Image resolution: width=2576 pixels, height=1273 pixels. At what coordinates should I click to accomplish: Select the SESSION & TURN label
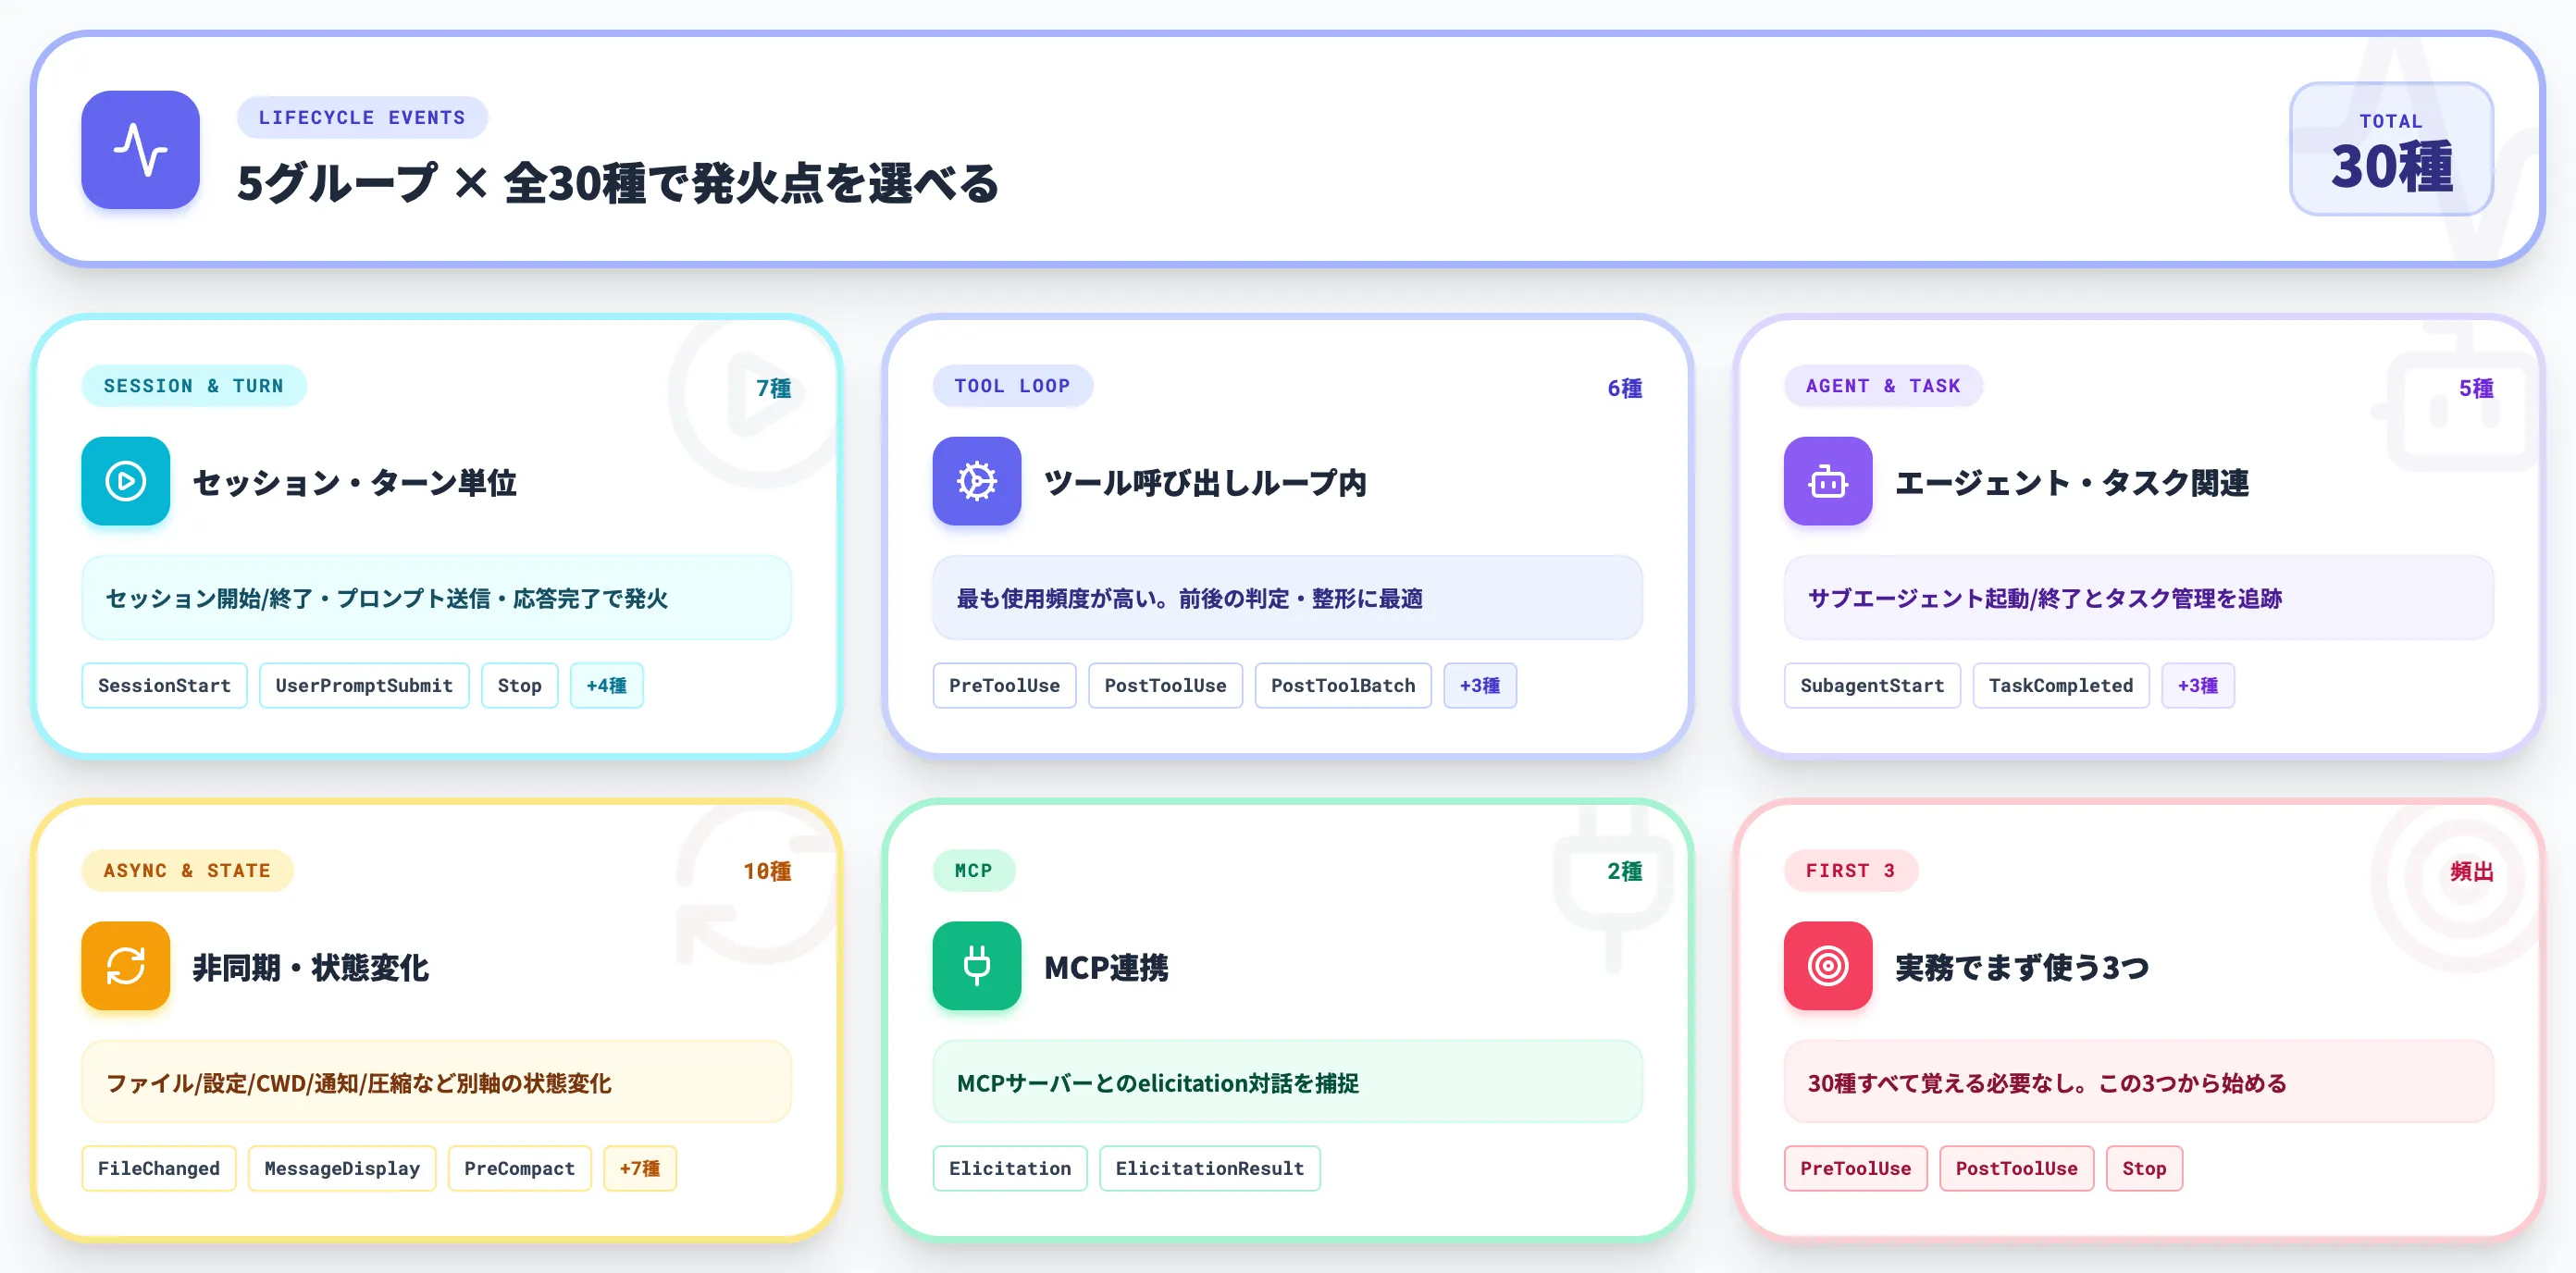194,386
